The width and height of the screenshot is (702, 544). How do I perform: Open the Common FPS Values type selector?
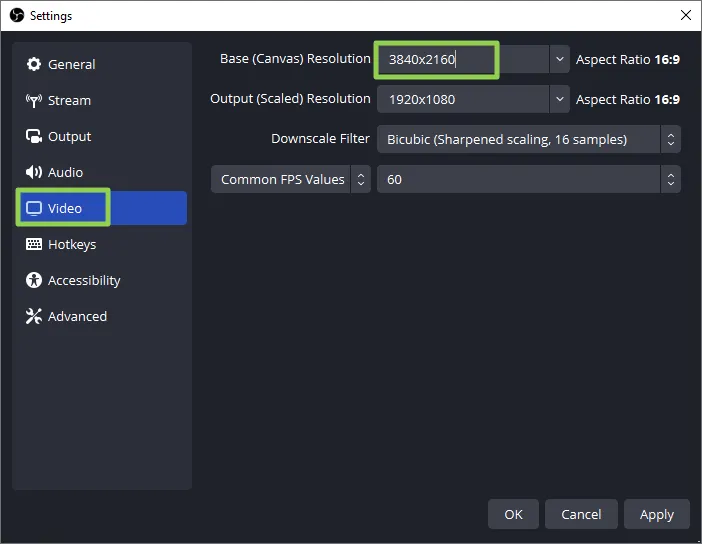(x=290, y=179)
